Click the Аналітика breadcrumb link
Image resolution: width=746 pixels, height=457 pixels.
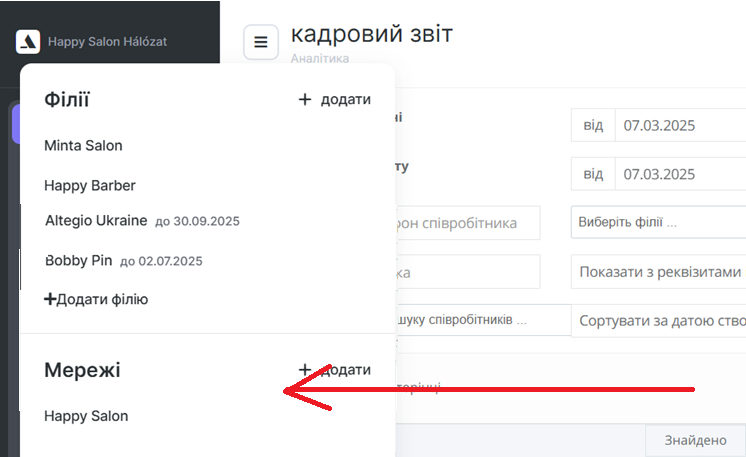click(320, 59)
